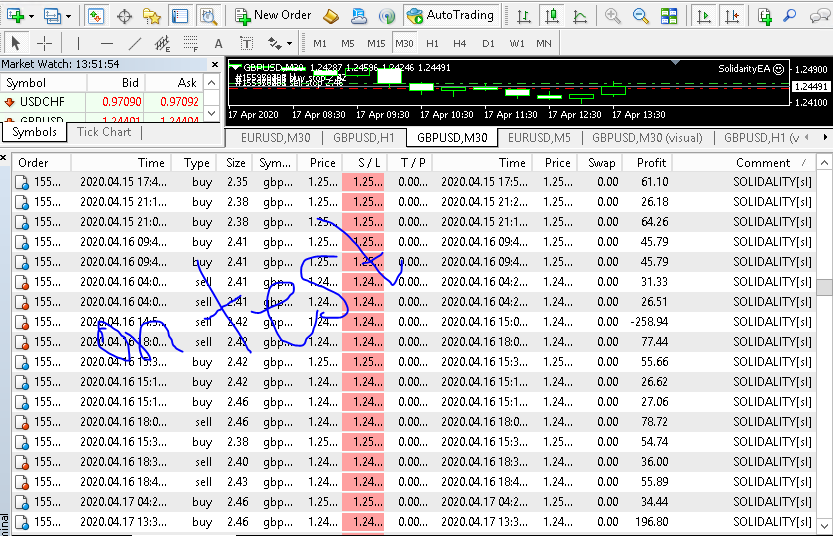
Task: Switch timeframe to H4
Action: [460, 44]
